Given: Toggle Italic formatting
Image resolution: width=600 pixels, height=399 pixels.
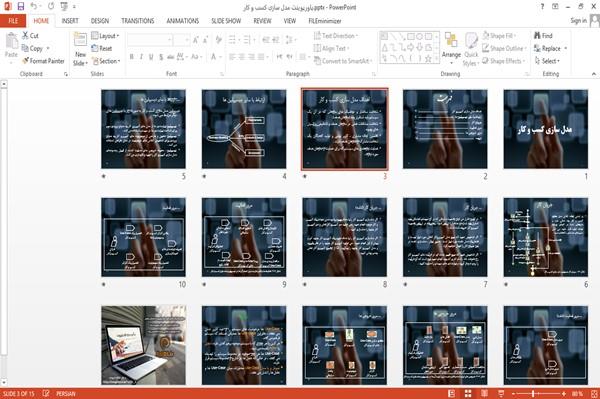Looking at the screenshot, I should coord(141,57).
